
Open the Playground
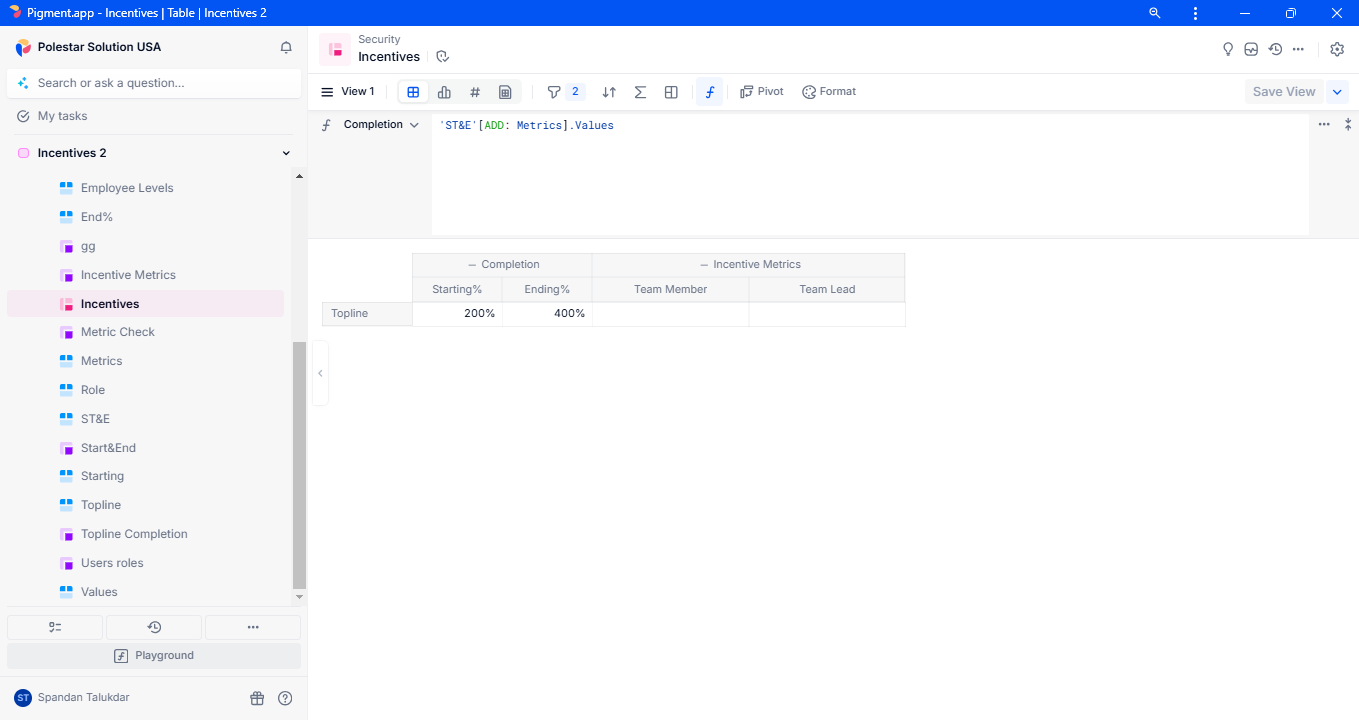pos(154,656)
